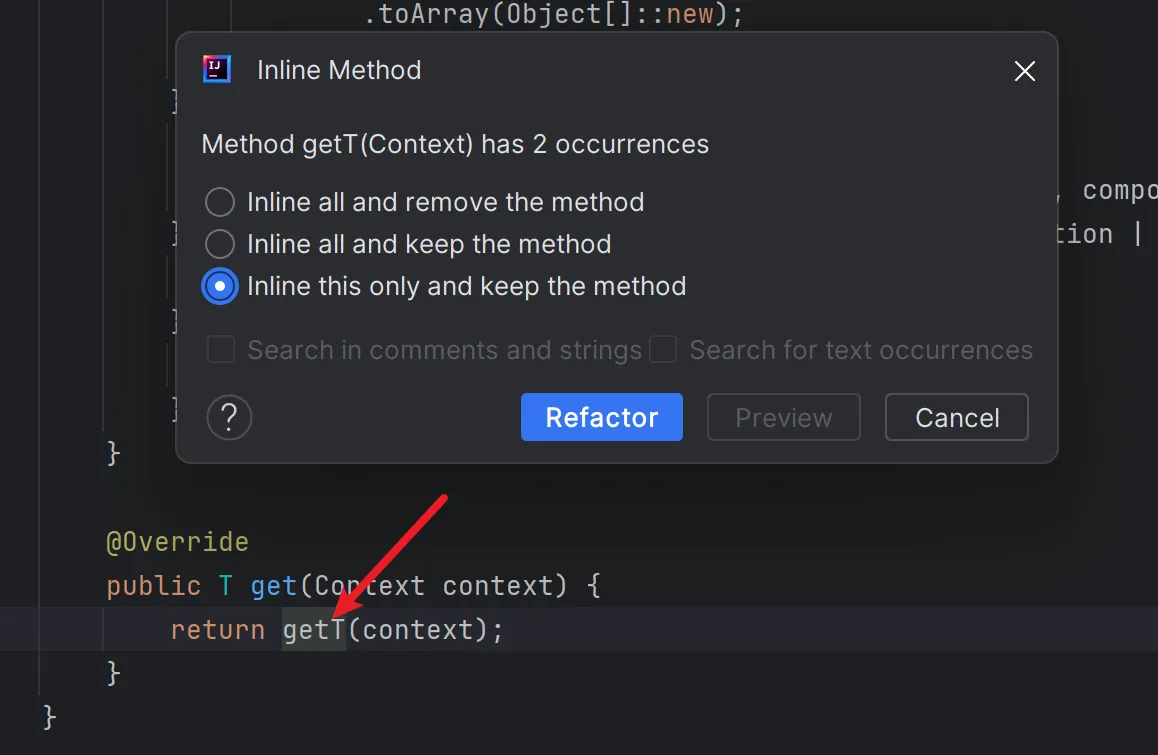Click the "Method getT(Context) has 2 occurrences" label
Screen dimensions: 1158x755
(x=455, y=145)
